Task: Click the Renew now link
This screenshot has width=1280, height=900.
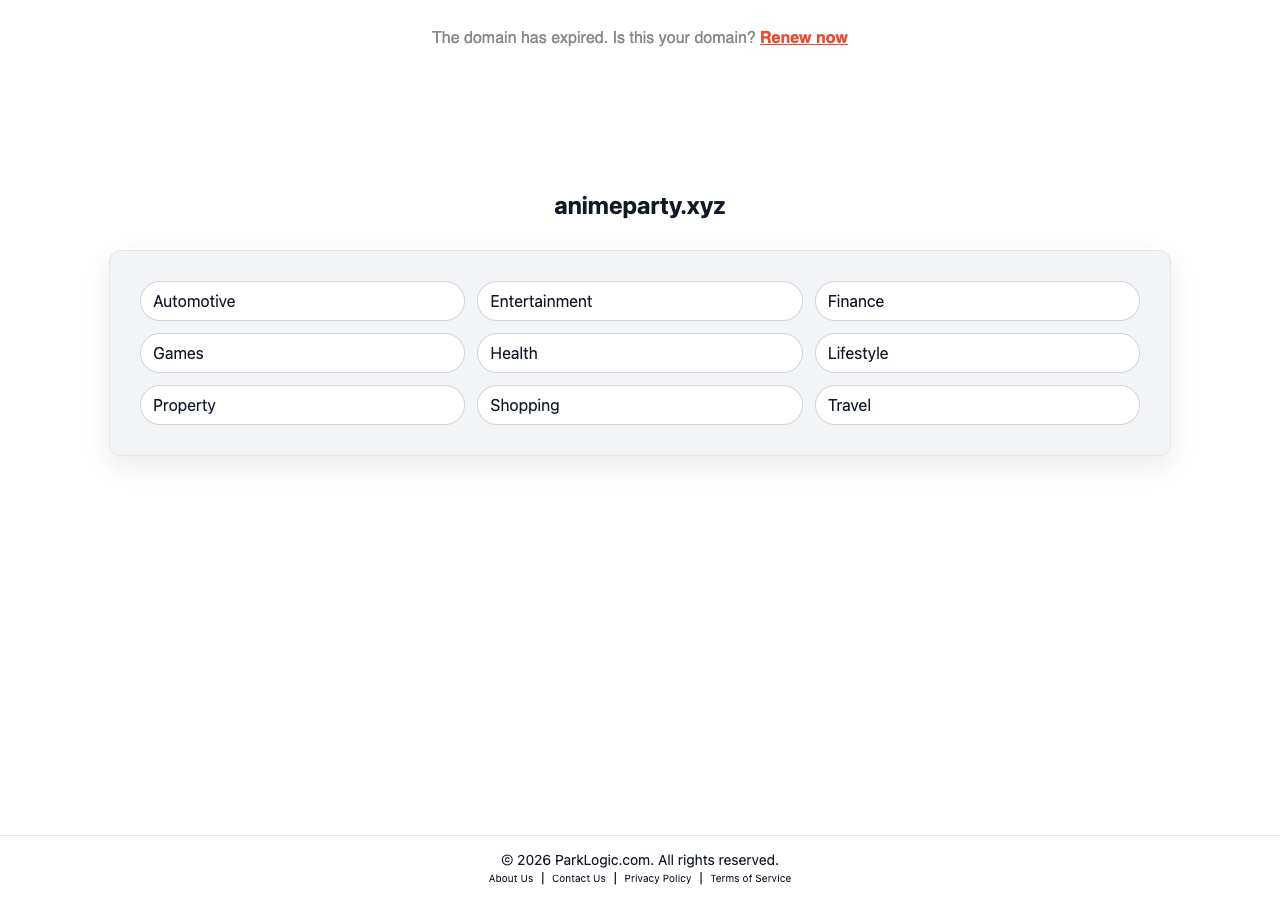Action: coord(803,38)
